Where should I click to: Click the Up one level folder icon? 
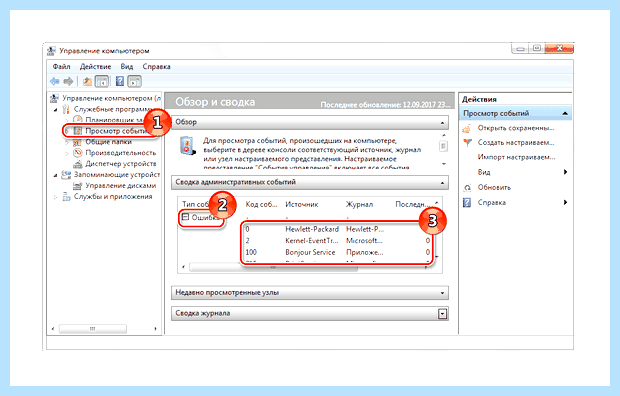click(x=87, y=81)
